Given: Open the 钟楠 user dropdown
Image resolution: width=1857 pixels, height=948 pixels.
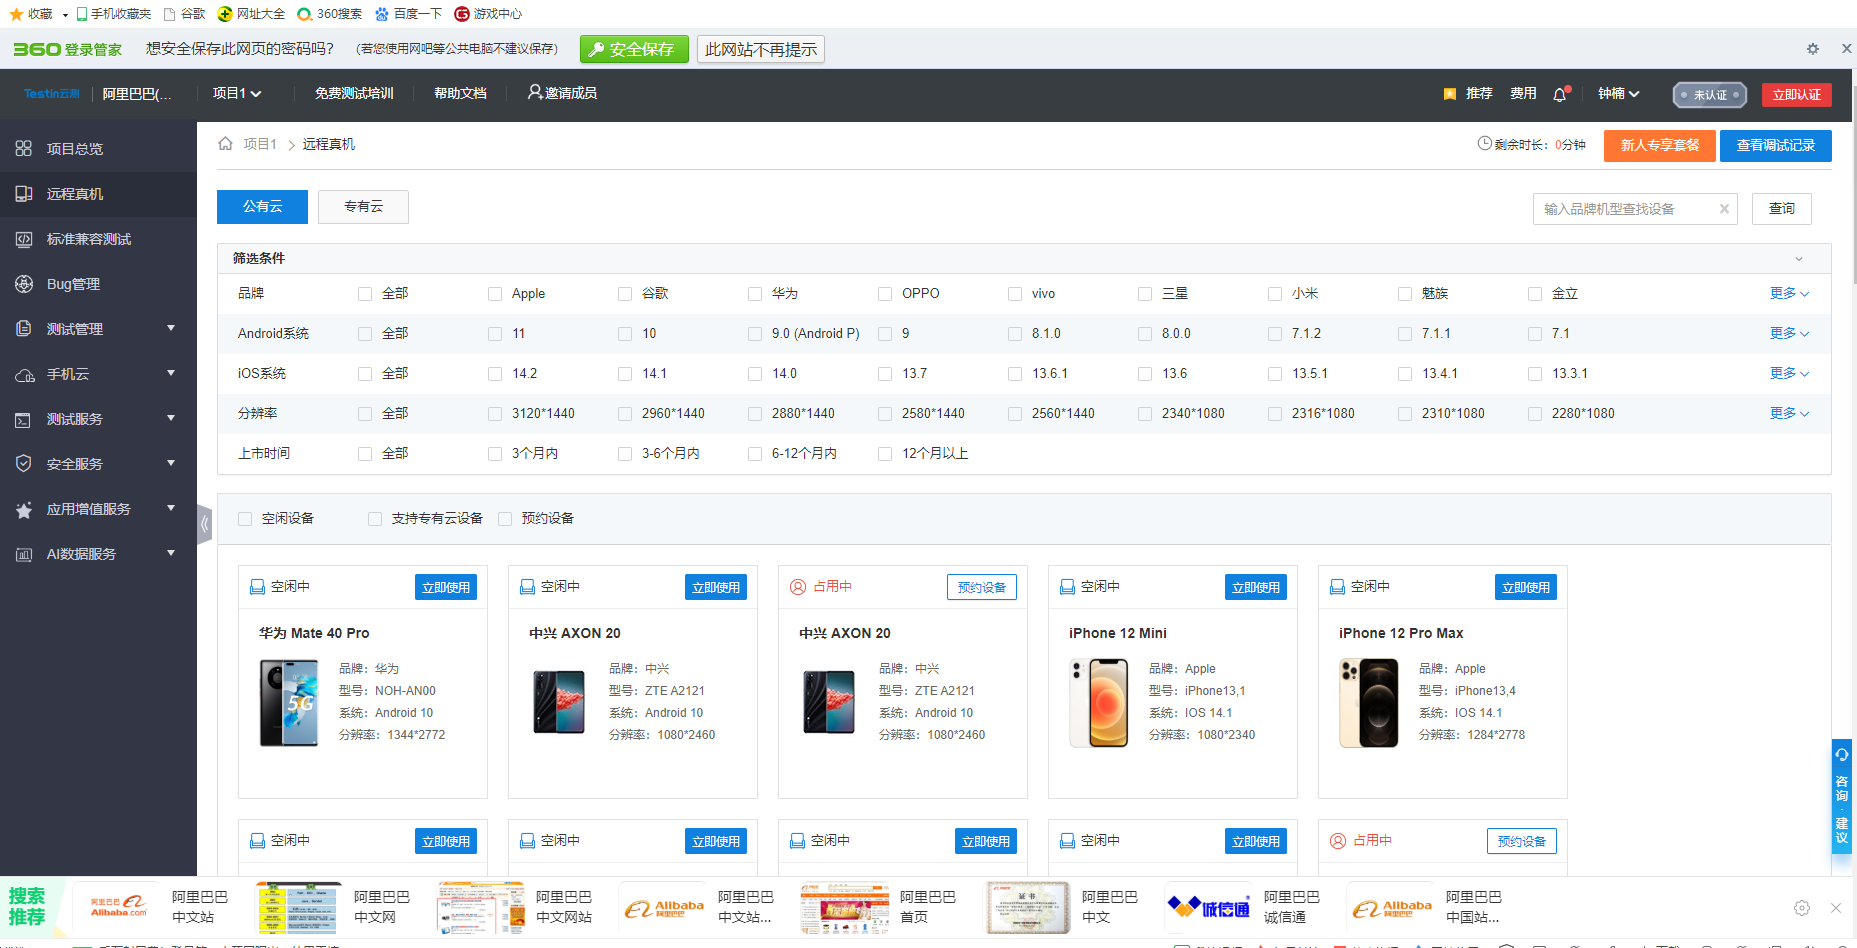Looking at the screenshot, I should point(1619,93).
